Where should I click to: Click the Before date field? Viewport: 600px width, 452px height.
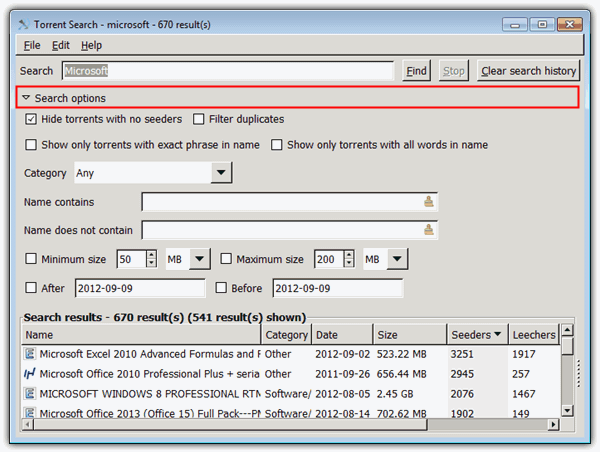(x=338, y=288)
